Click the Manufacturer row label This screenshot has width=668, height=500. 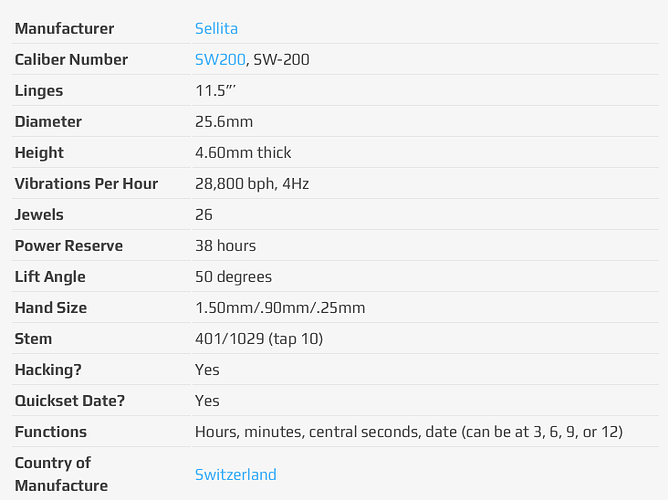(x=64, y=29)
